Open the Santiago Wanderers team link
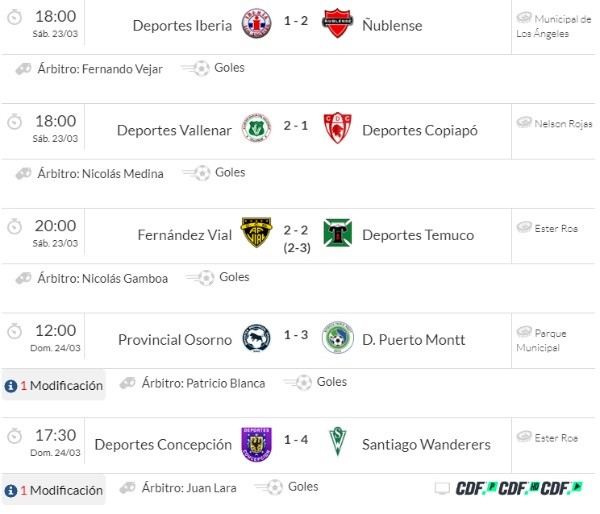Screen dimensions: 600x514 426,445
